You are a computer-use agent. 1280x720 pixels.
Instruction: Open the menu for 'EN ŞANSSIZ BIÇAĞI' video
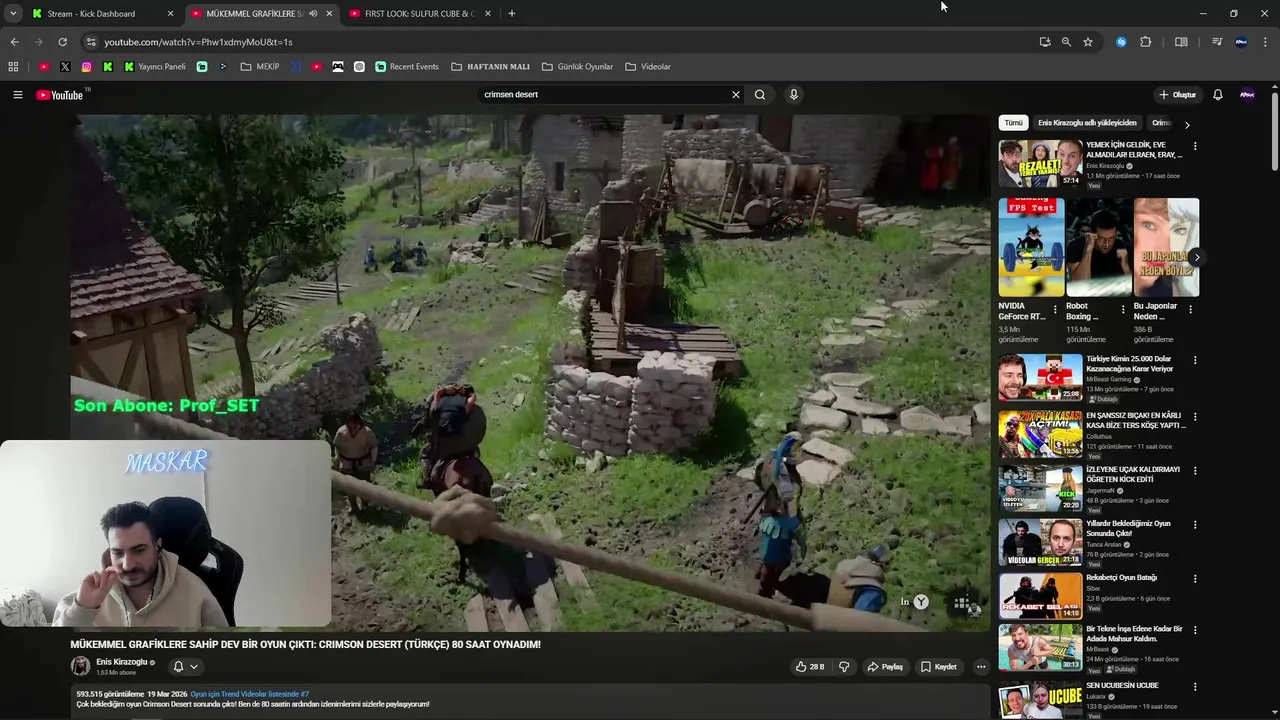1194,417
